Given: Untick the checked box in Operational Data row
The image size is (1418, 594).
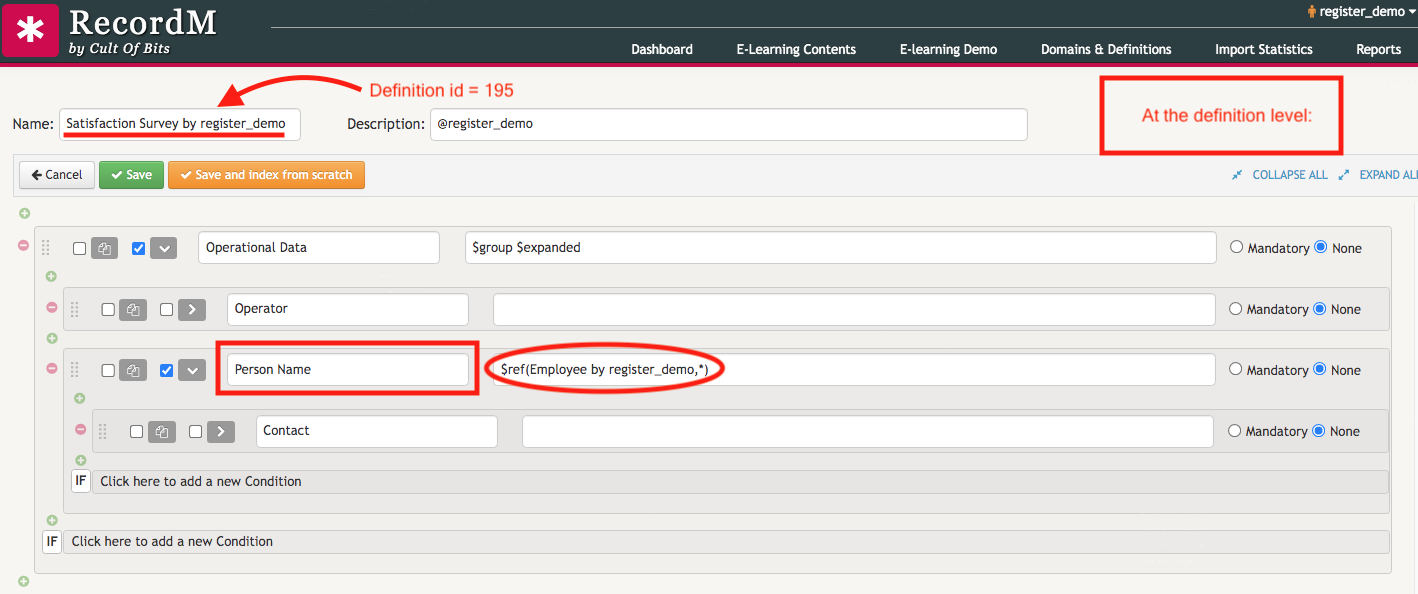Looking at the screenshot, I should [138, 249].
